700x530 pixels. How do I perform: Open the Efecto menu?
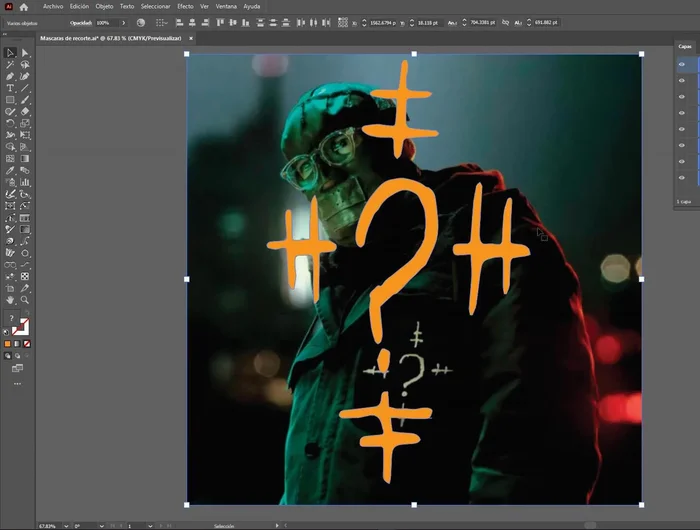tap(185, 6)
